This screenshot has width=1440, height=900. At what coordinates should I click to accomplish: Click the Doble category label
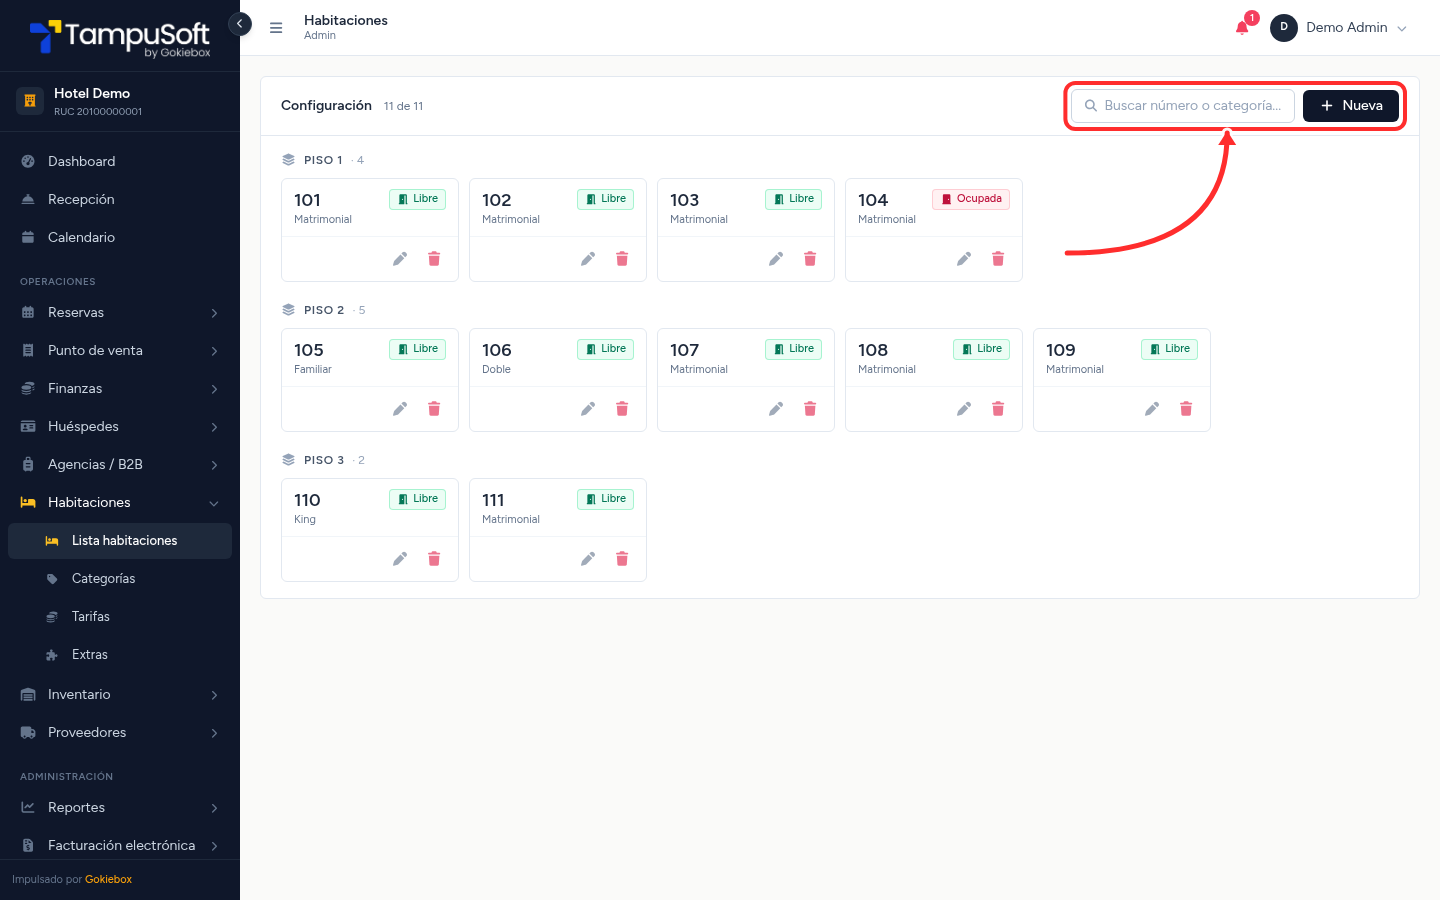[496, 370]
